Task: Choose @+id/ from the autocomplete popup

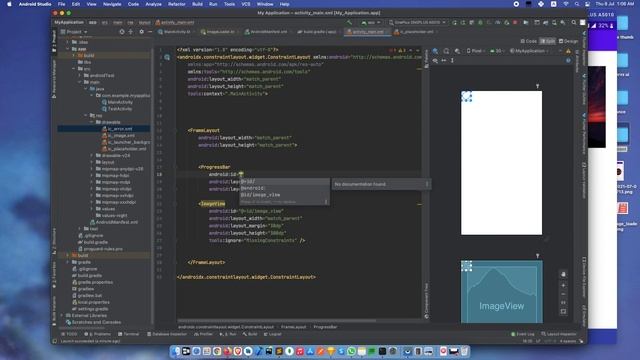Action: (x=248, y=182)
